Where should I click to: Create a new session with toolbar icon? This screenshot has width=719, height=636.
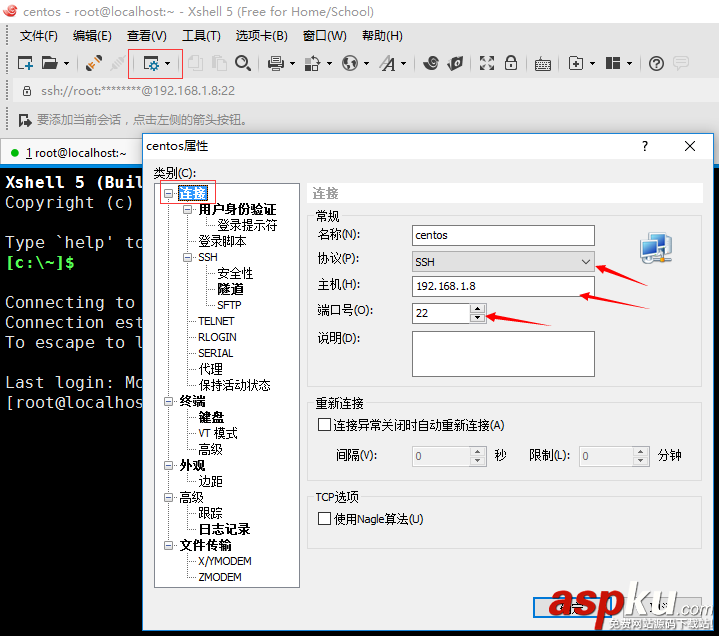click(x=25, y=63)
